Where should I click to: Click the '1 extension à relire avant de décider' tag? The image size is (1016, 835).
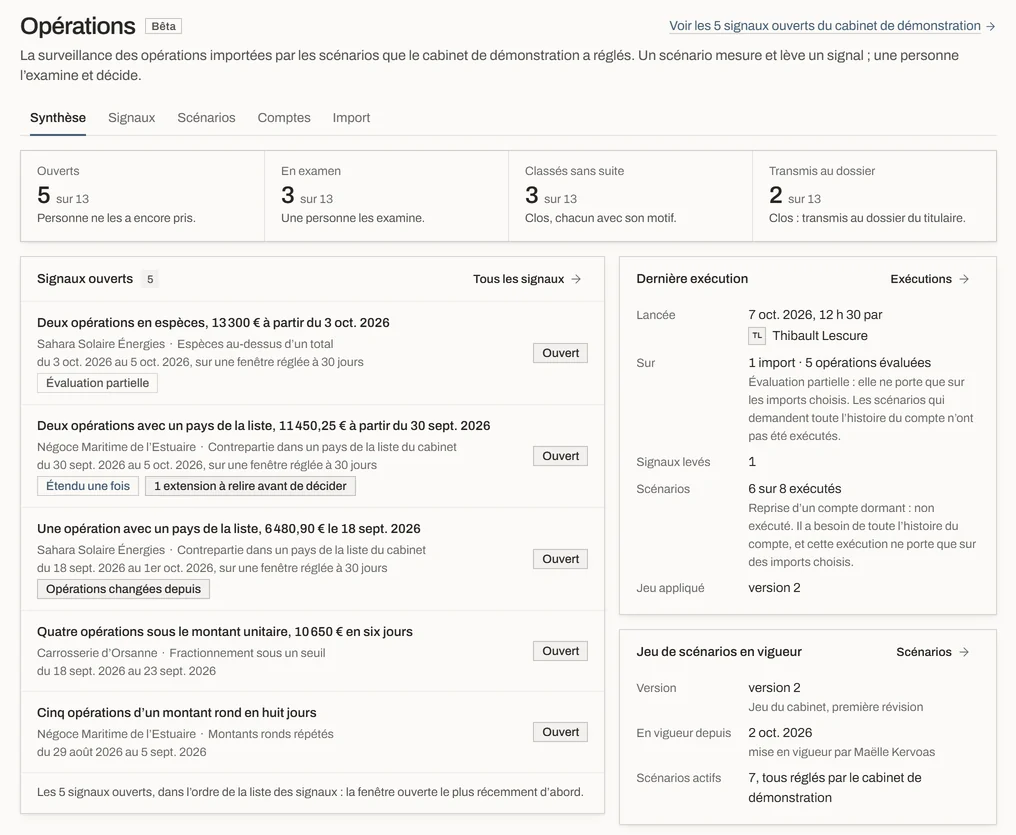click(250, 486)
